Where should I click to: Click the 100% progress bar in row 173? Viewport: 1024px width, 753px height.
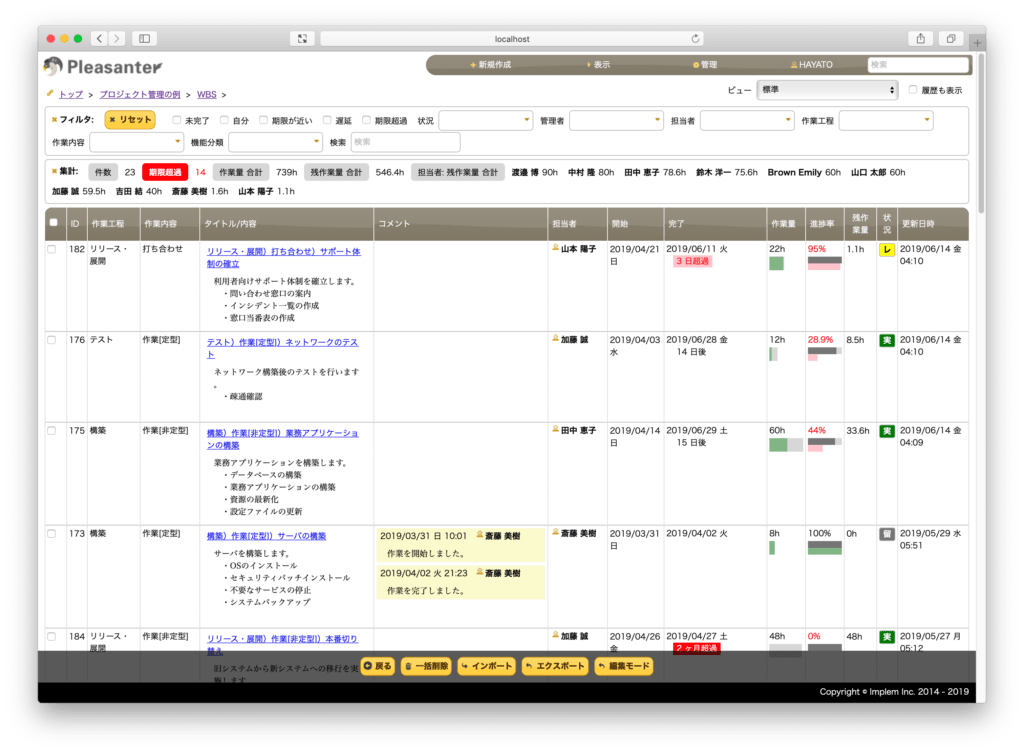(x=824, y=548)
